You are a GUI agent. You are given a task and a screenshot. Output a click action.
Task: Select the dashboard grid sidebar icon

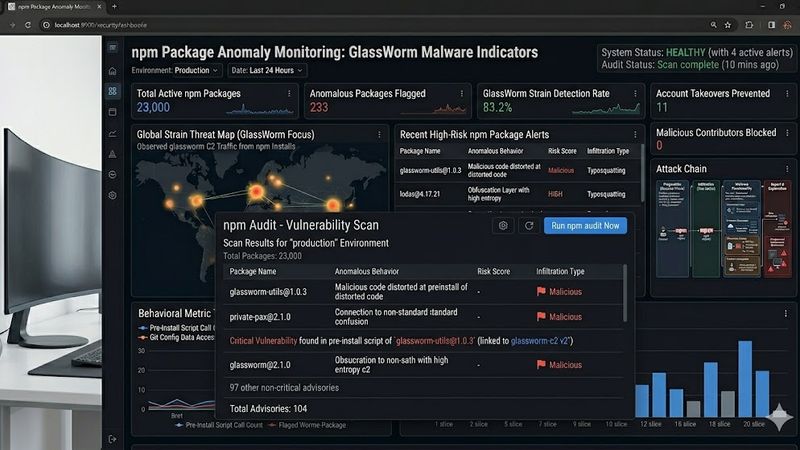pyautogui.click(x=113, y=91)
